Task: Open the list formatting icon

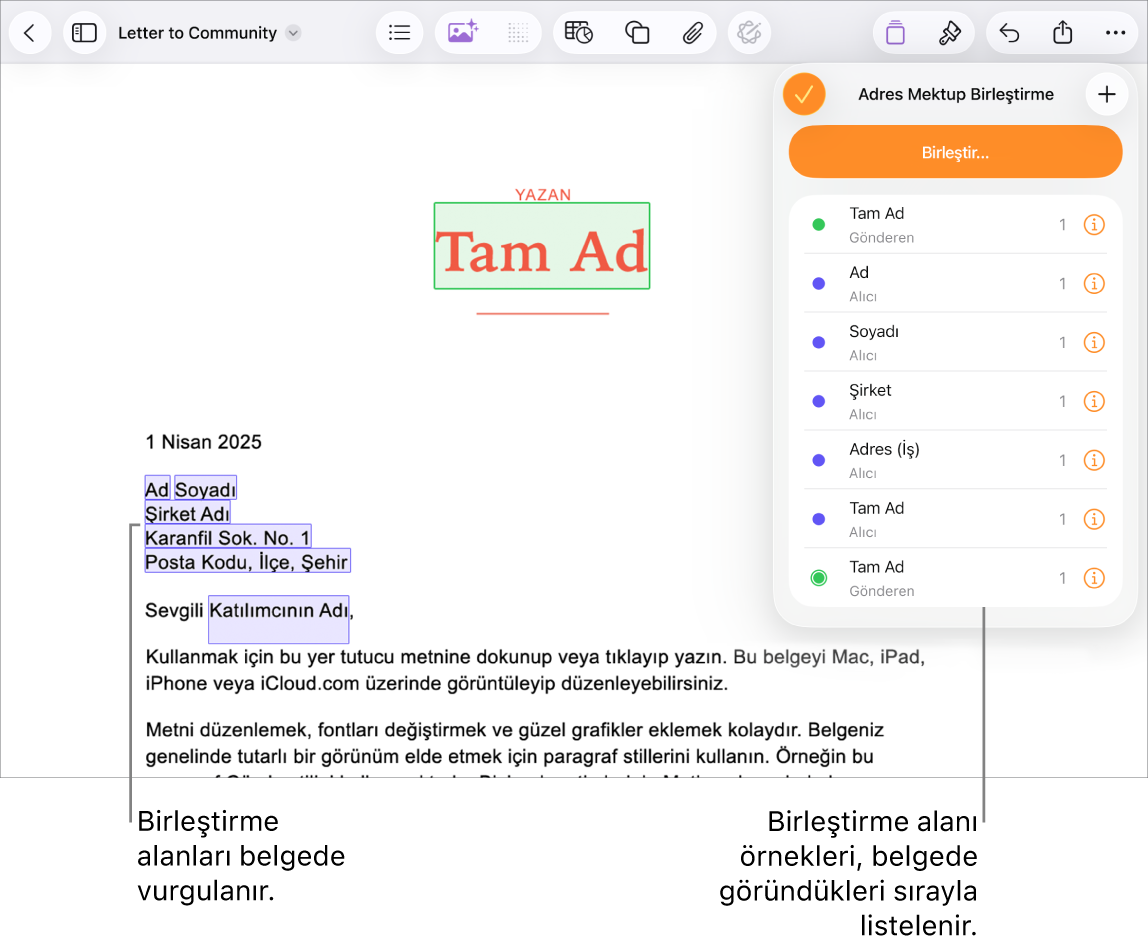Action: click(x=399, y=33)
